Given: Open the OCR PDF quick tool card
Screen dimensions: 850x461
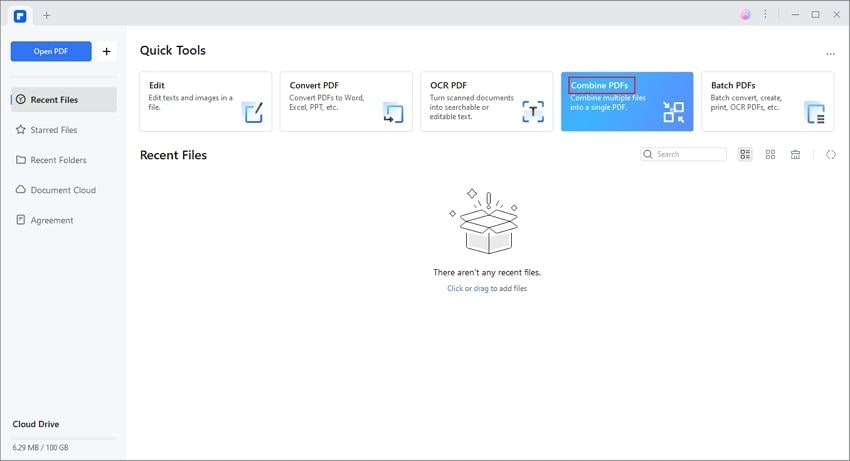Looking at the screenshot, I should pyautogui.click(x=486, y=101).
